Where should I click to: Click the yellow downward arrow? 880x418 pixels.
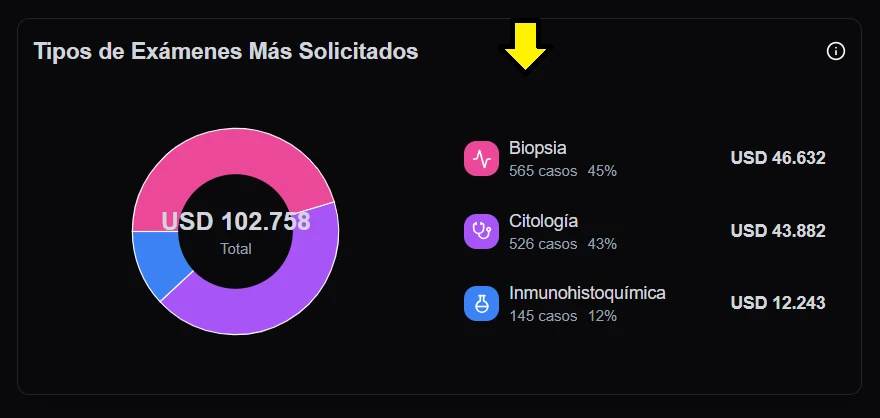[x=526, y=46]
